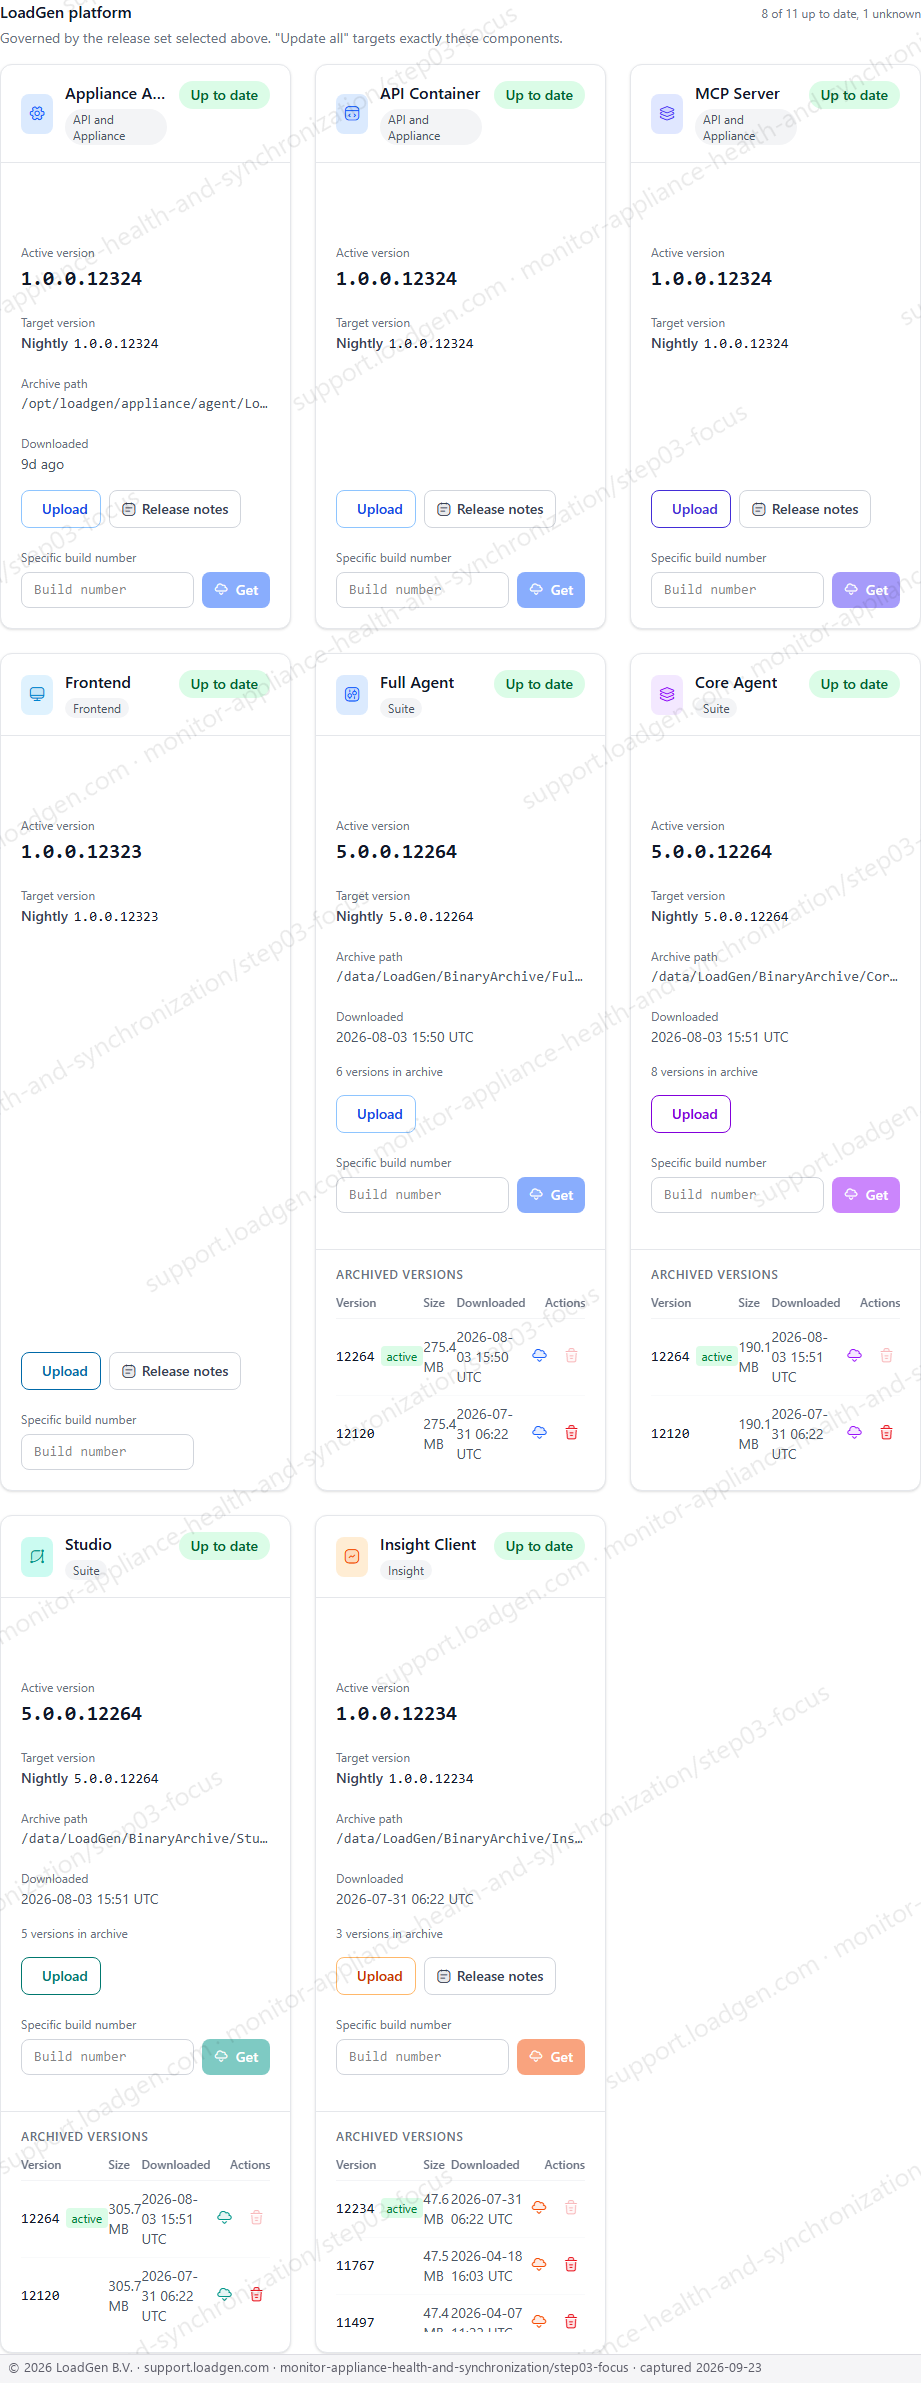
Task: Download Studio archived version 12120
Action: (224, 2295)
